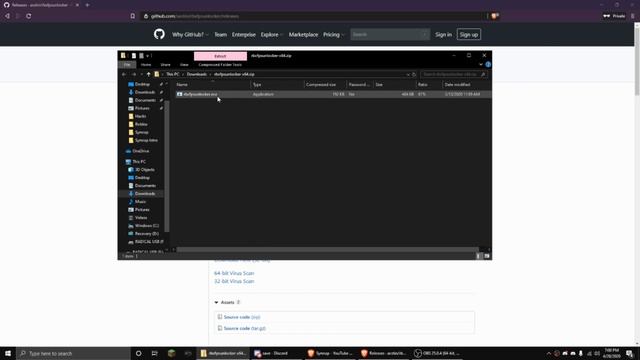640x360 pixels.
Task: Open the 32-bit Virus Scan link
Action: tap(234, 281)
